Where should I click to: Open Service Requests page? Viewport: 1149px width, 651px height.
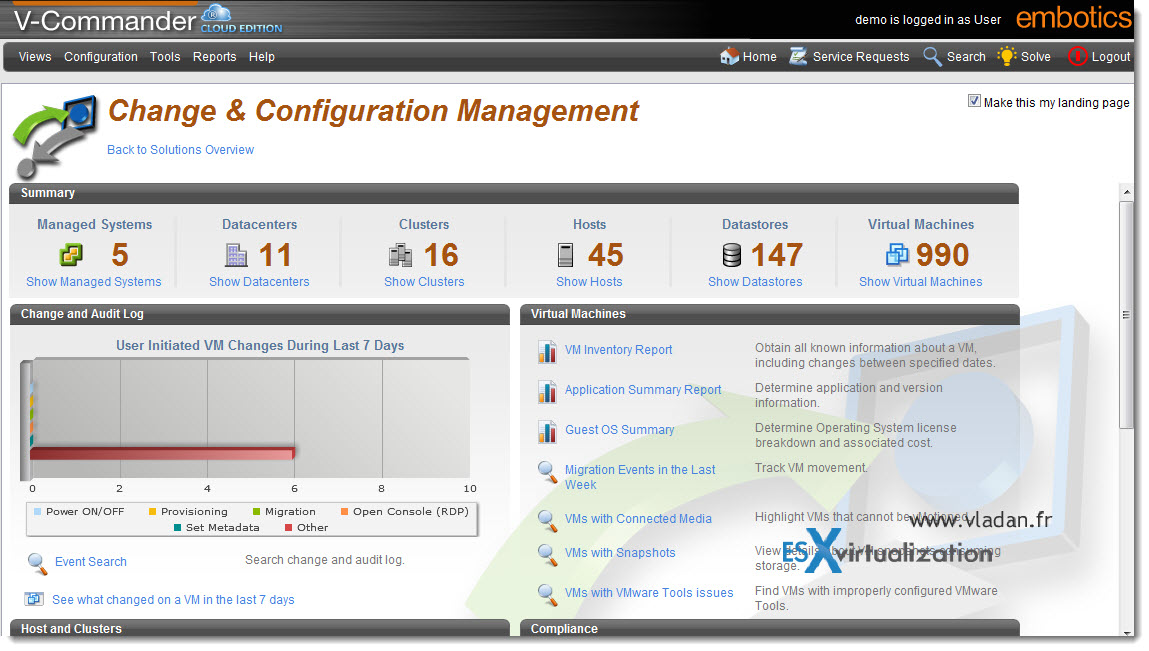(861, 56)
